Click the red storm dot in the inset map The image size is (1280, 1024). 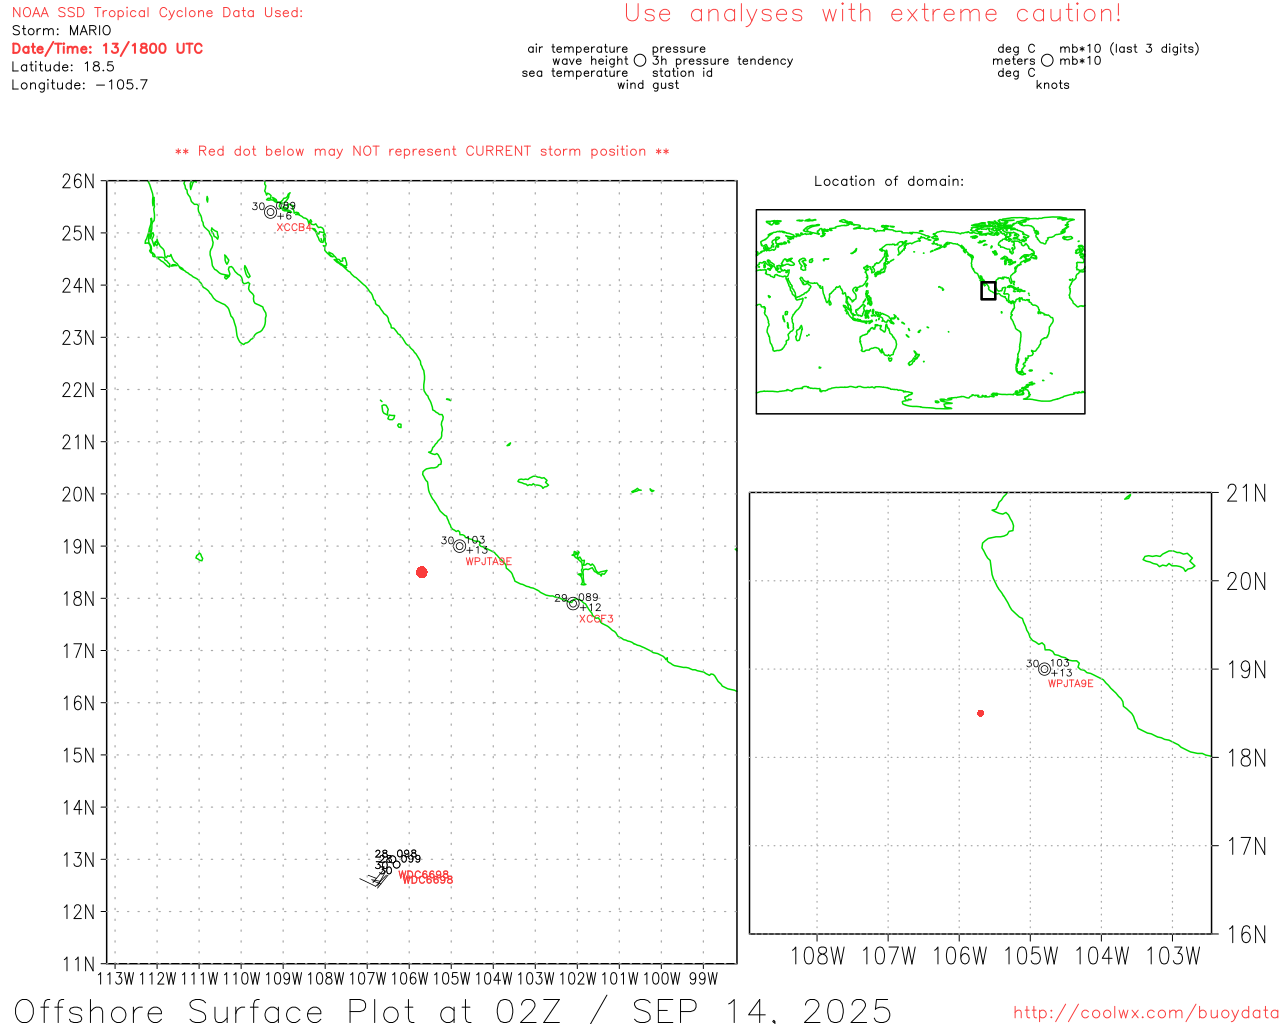tap(981, 713)
